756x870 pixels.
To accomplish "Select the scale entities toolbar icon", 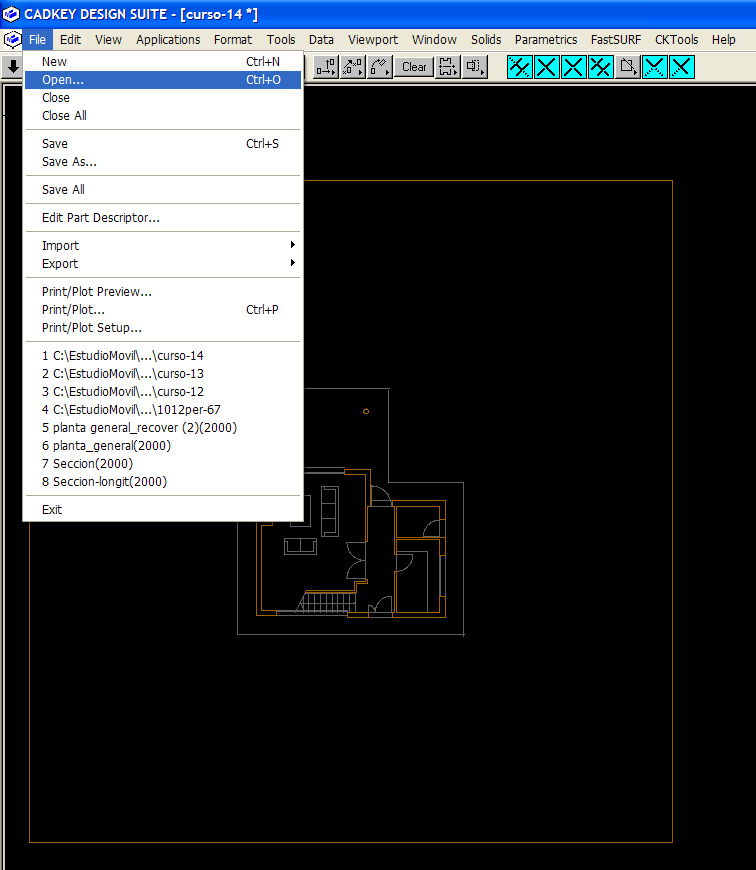I will coord(352,67).
